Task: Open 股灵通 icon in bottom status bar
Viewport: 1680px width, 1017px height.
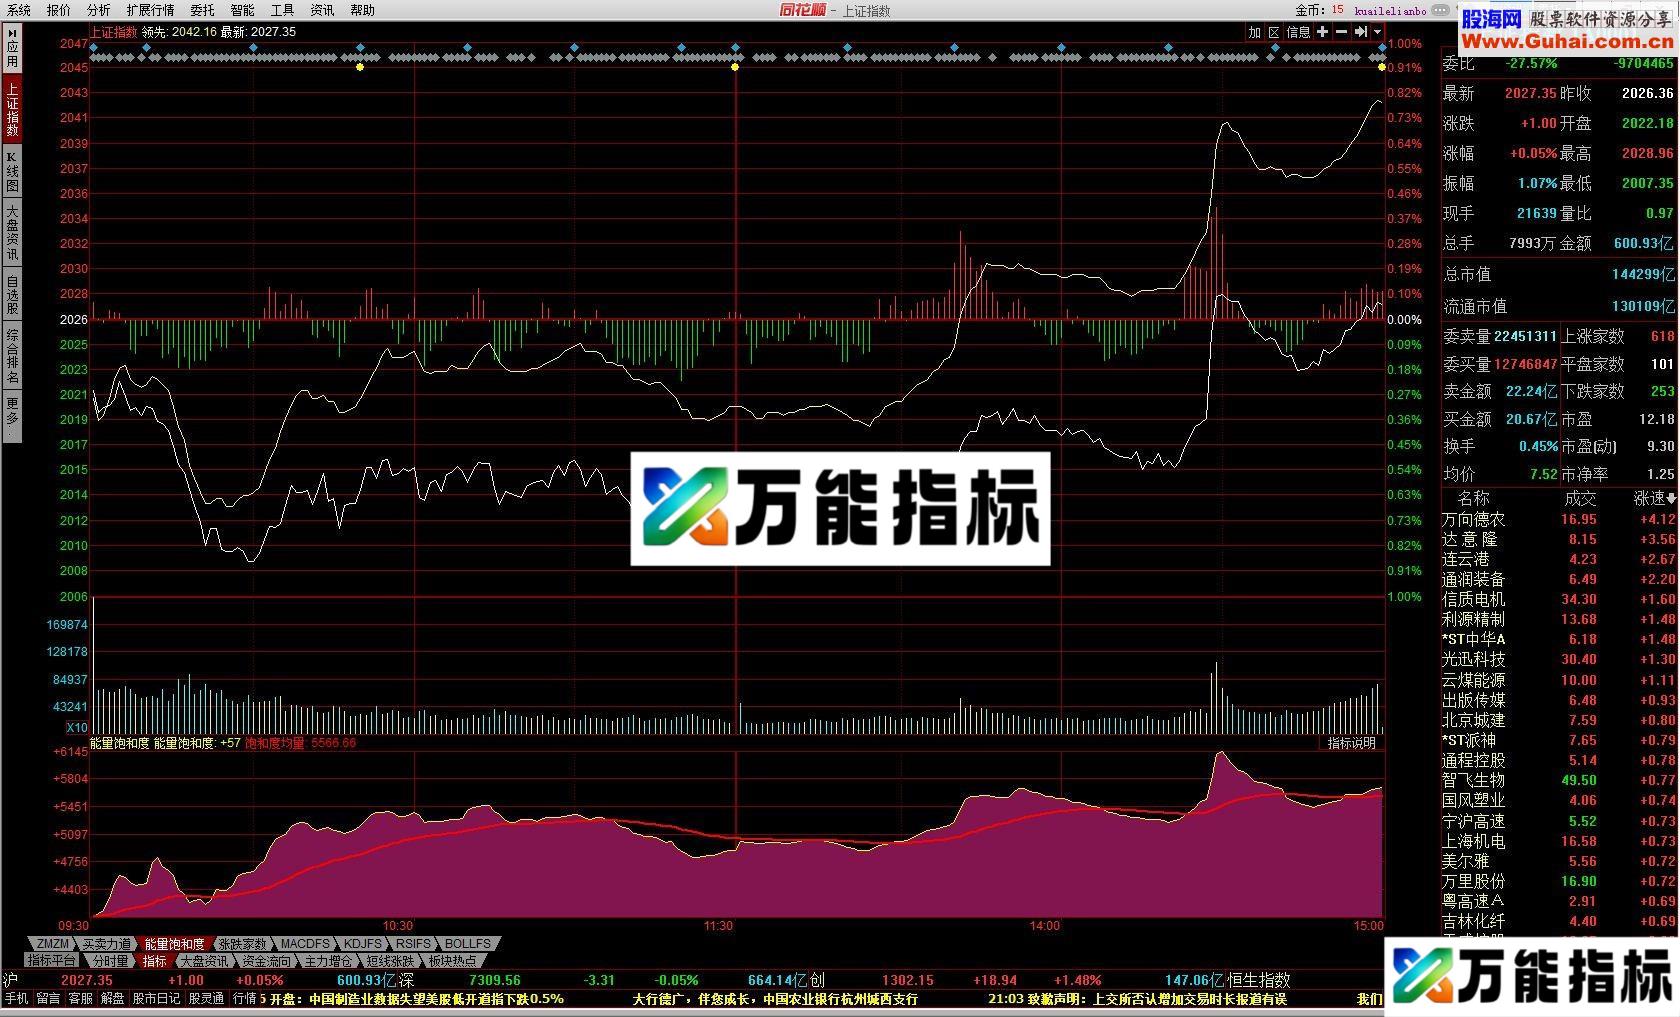Action: pyautogui.click(x=205, y=998)
